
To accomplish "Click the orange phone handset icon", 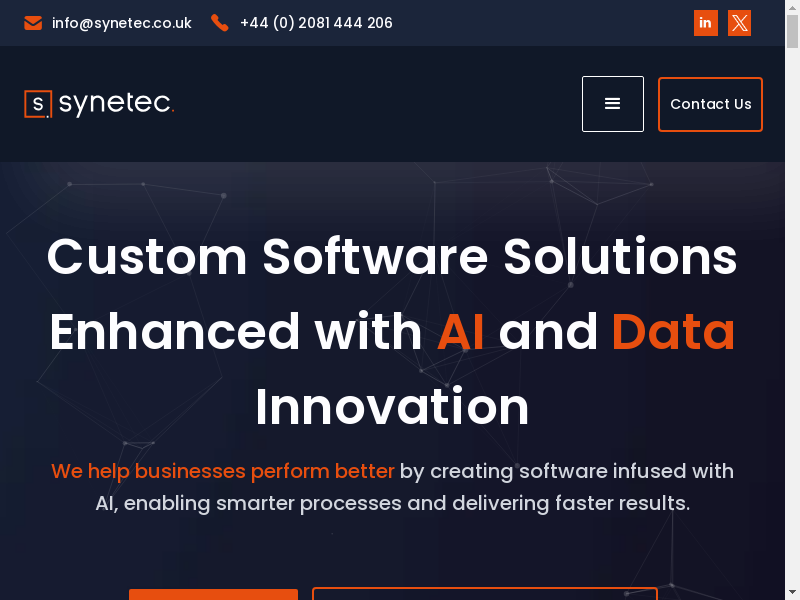I will [x=219, y=23].
